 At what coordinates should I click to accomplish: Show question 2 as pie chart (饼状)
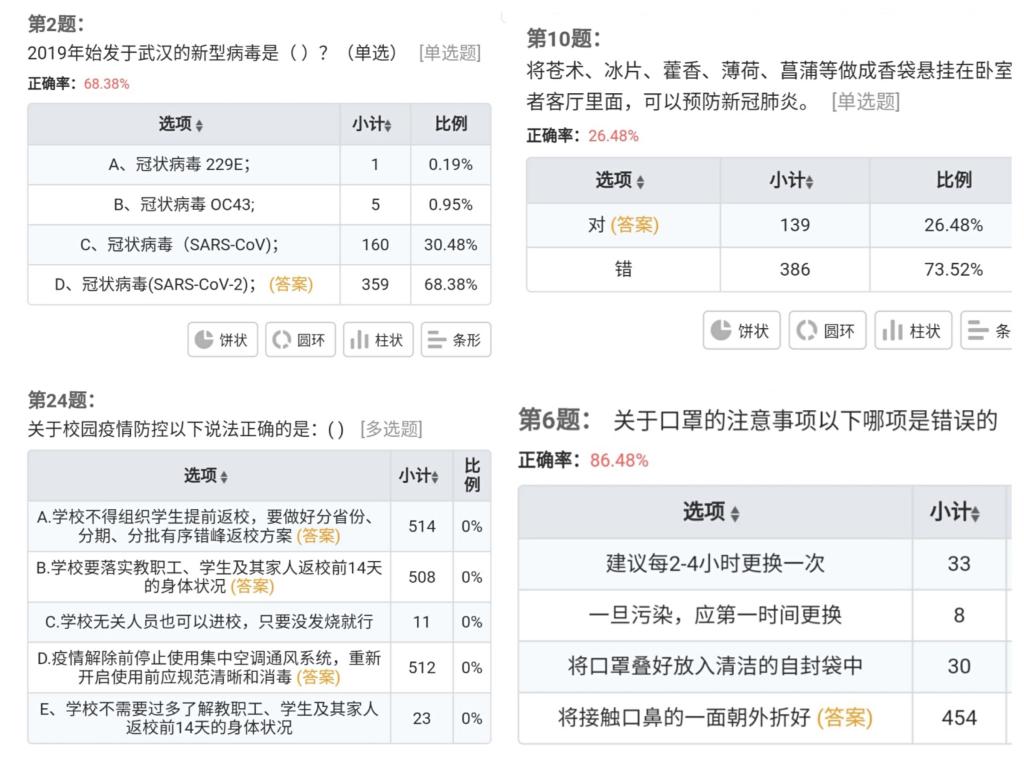coord(222,340)
